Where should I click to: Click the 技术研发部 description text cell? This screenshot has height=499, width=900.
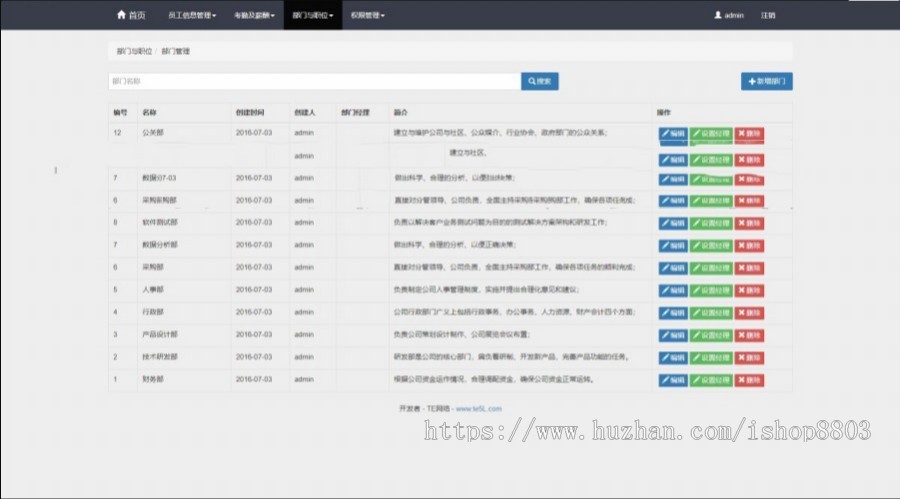tap(511, 357)
